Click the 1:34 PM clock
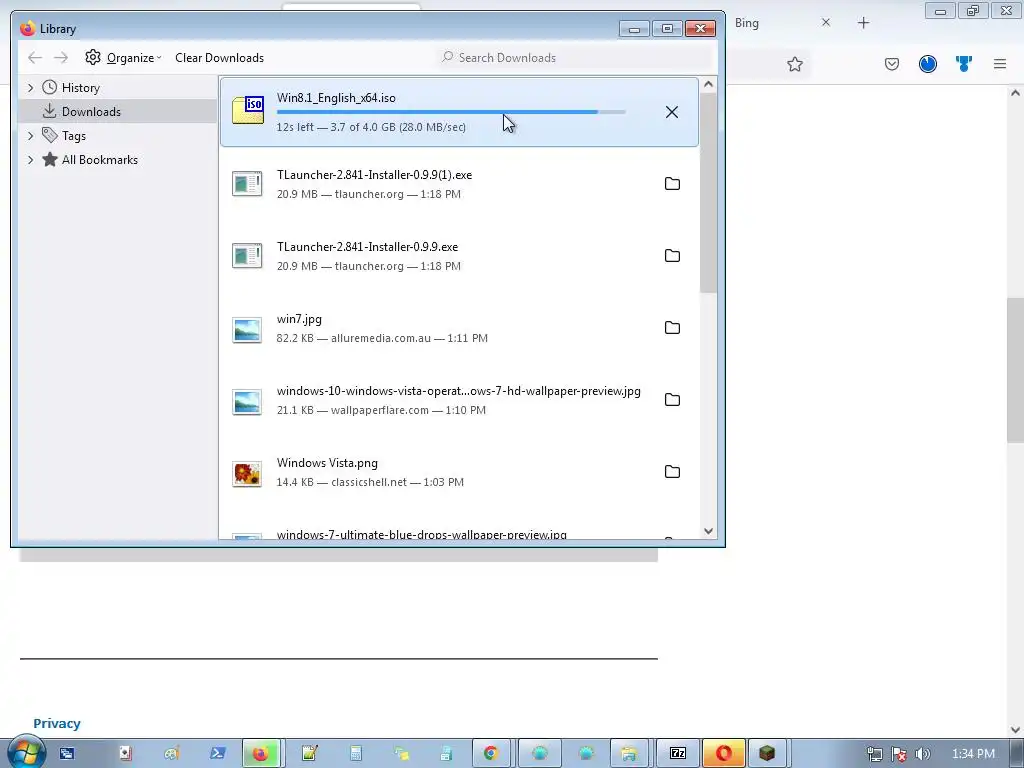The image size is (1024, 768). (x=973, y=754)
